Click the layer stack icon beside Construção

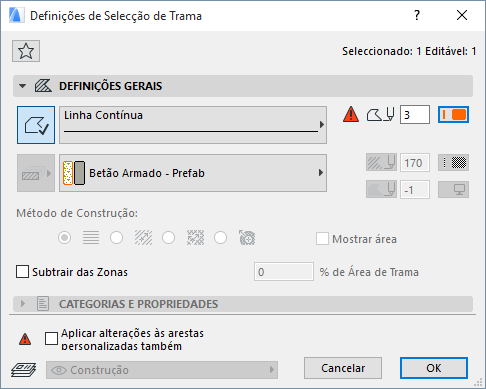pos(24,370)
